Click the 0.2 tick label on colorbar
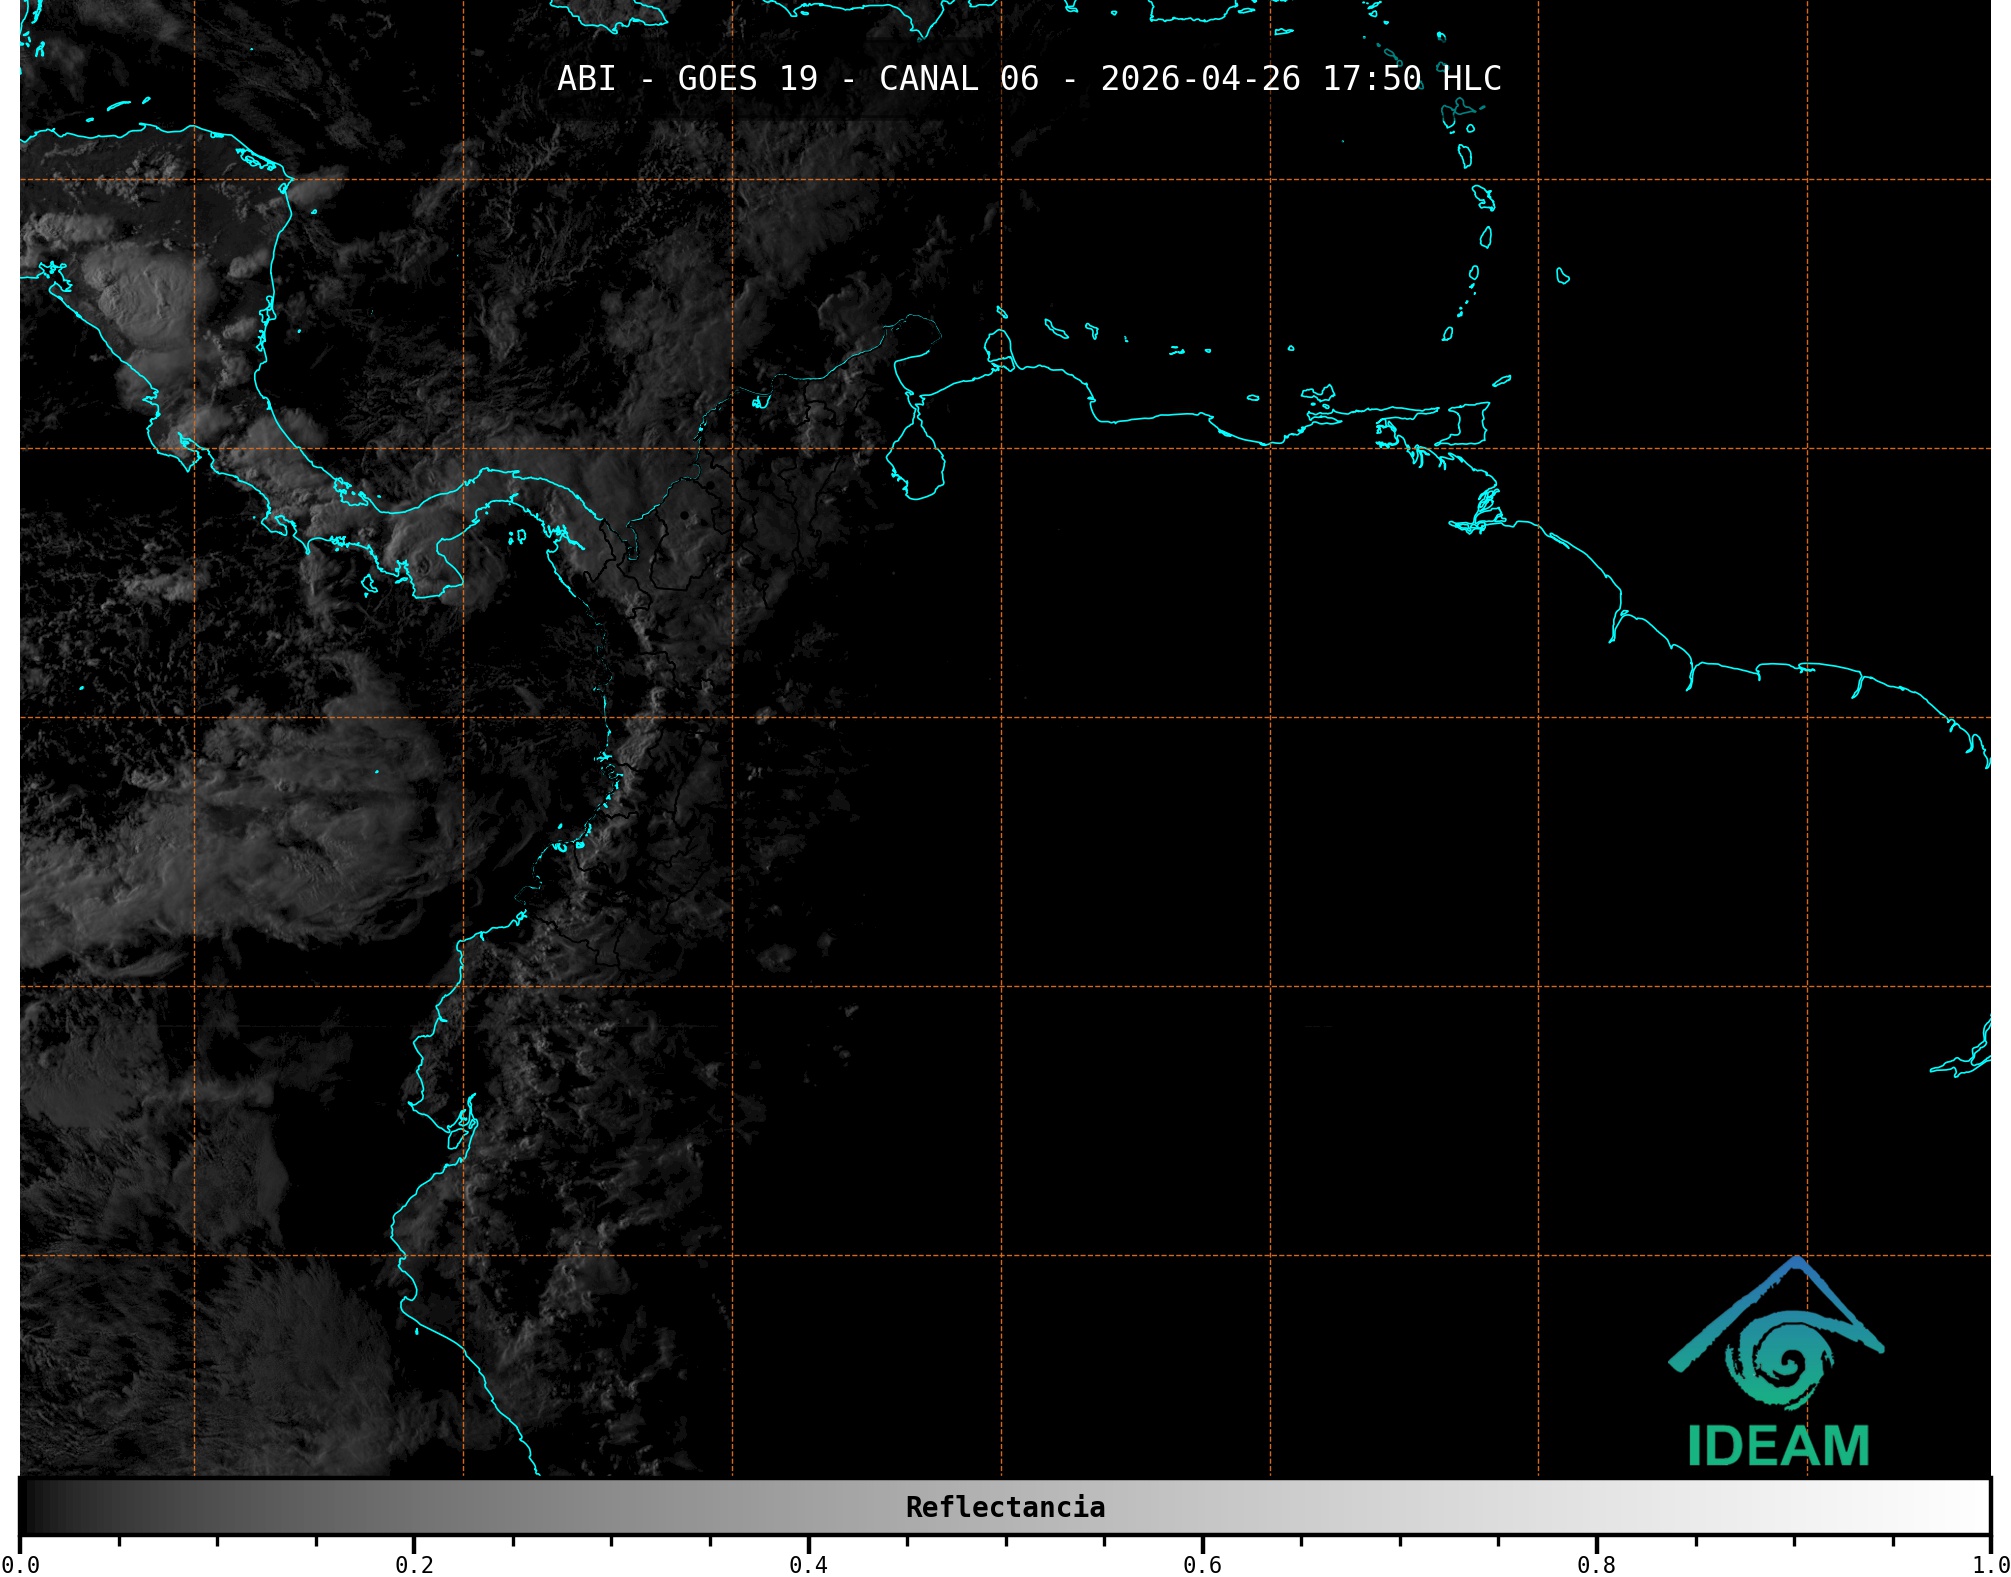 pos(414,1565)
